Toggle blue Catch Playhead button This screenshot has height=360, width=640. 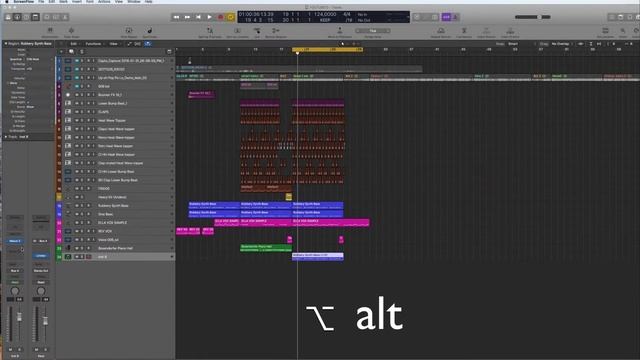[148, 44]
